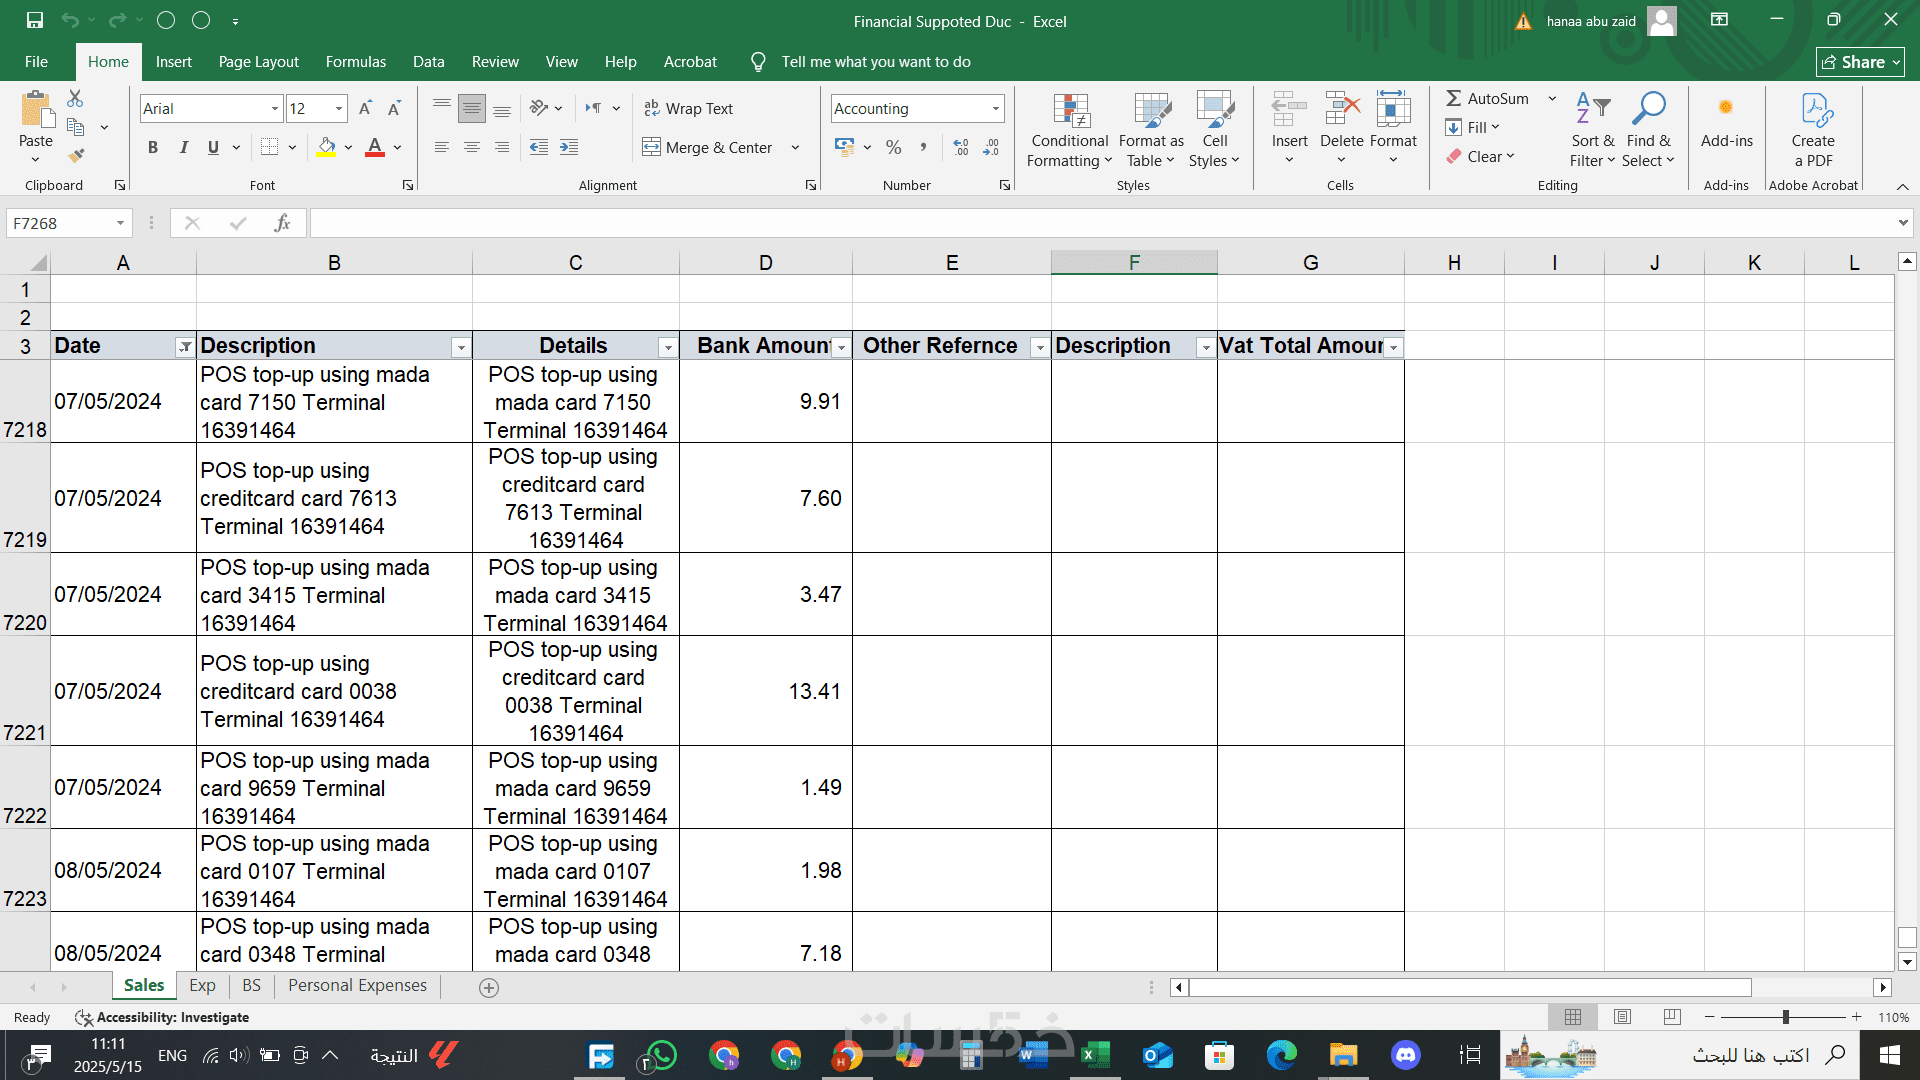Toggle Wrap Text on
1920x1080 pixels.
(688, 108)
